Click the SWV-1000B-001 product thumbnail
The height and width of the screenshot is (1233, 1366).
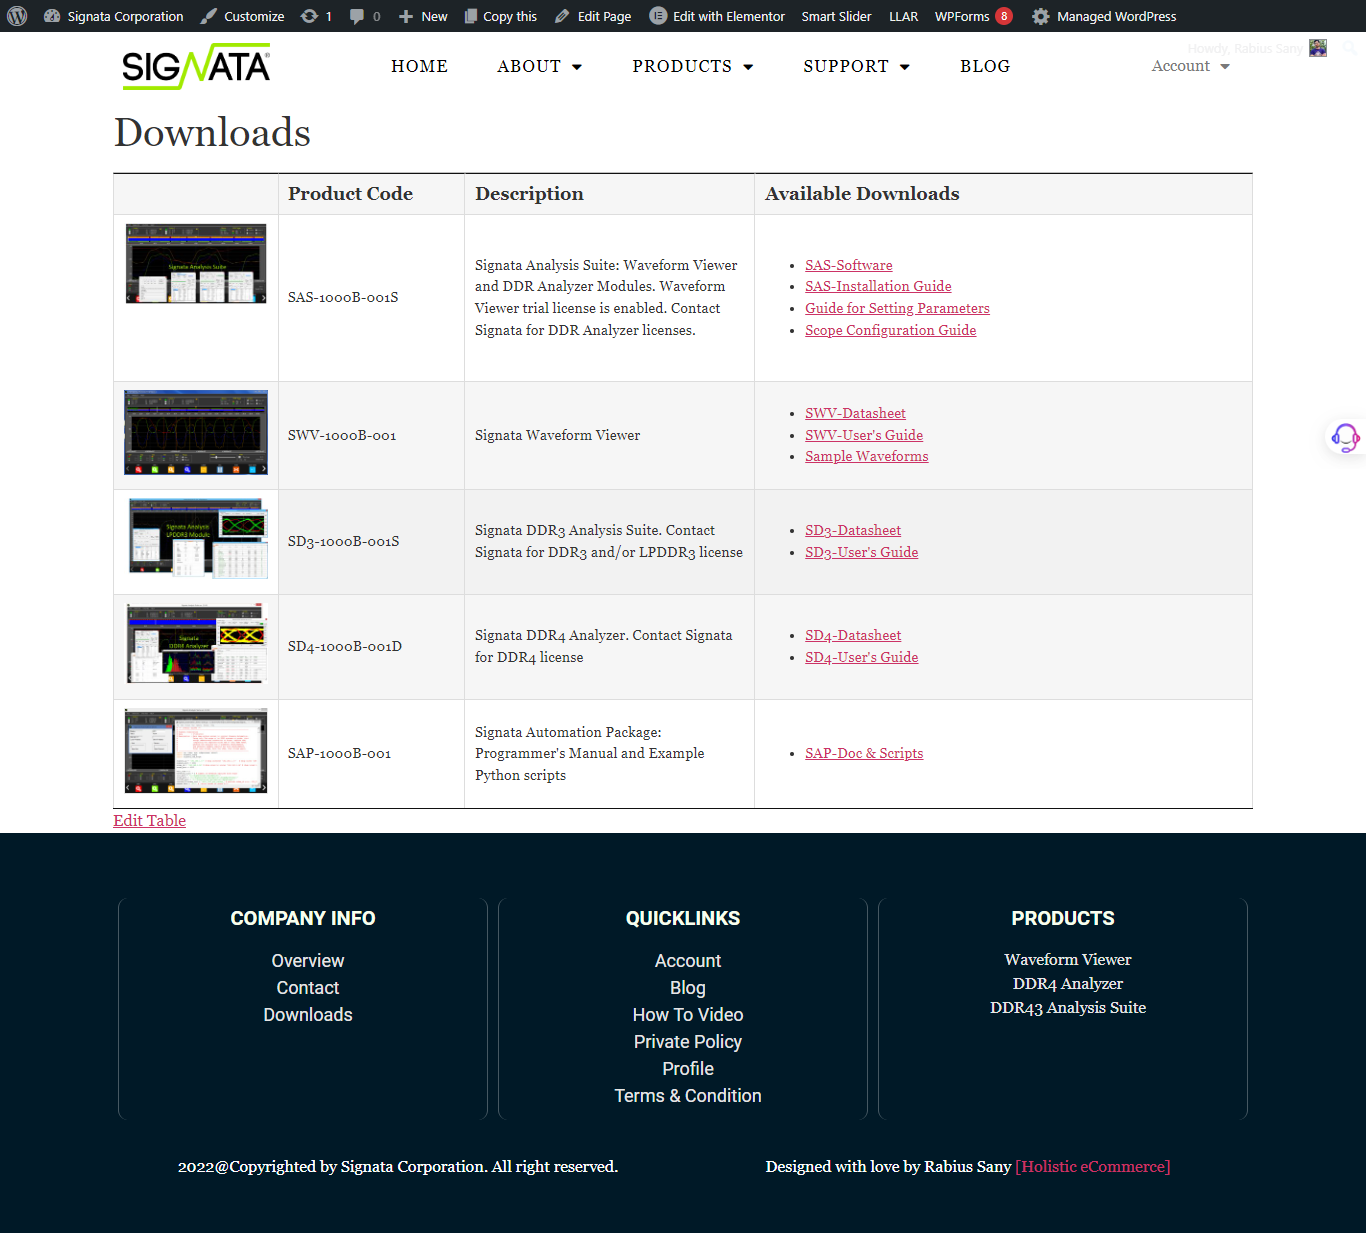tap(196, 432)
